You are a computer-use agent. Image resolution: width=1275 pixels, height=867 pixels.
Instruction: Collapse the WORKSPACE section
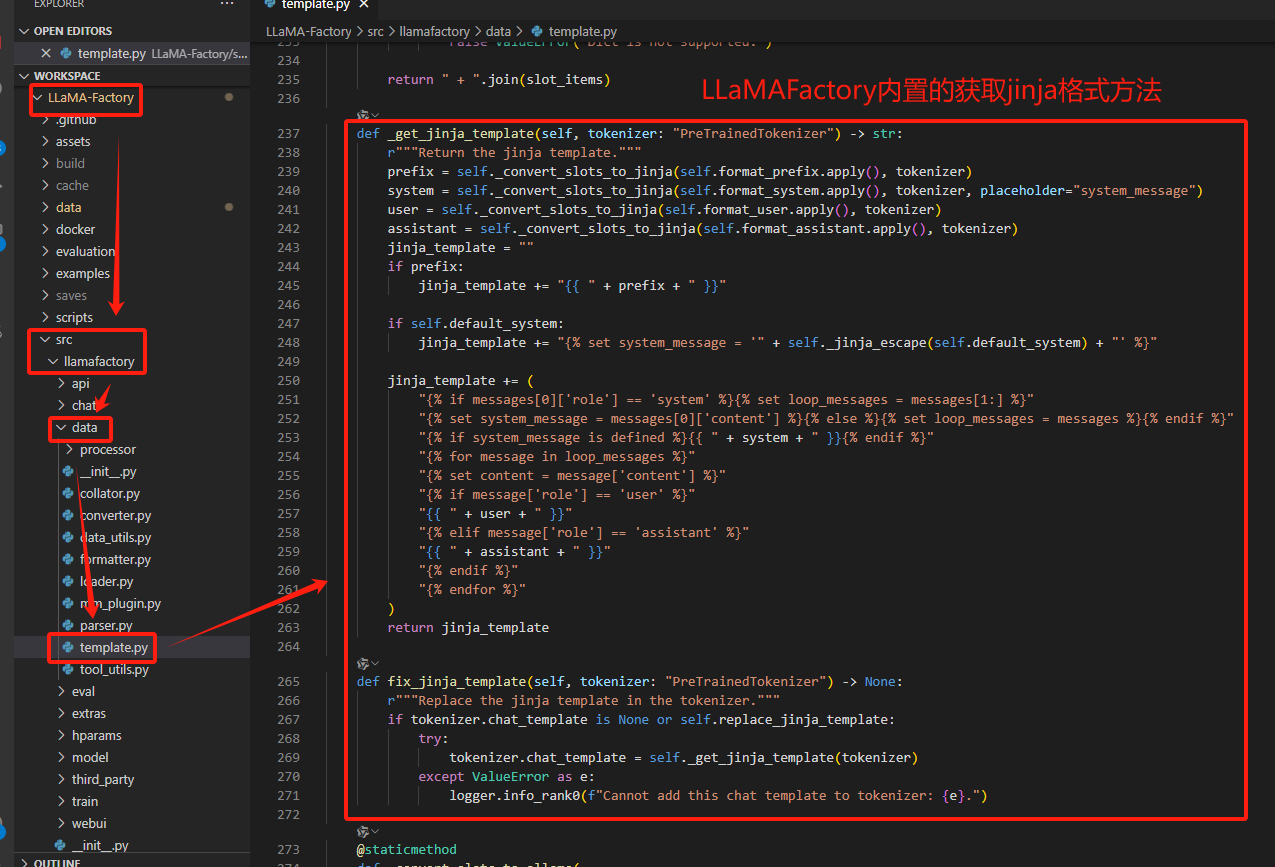[24, 76]
